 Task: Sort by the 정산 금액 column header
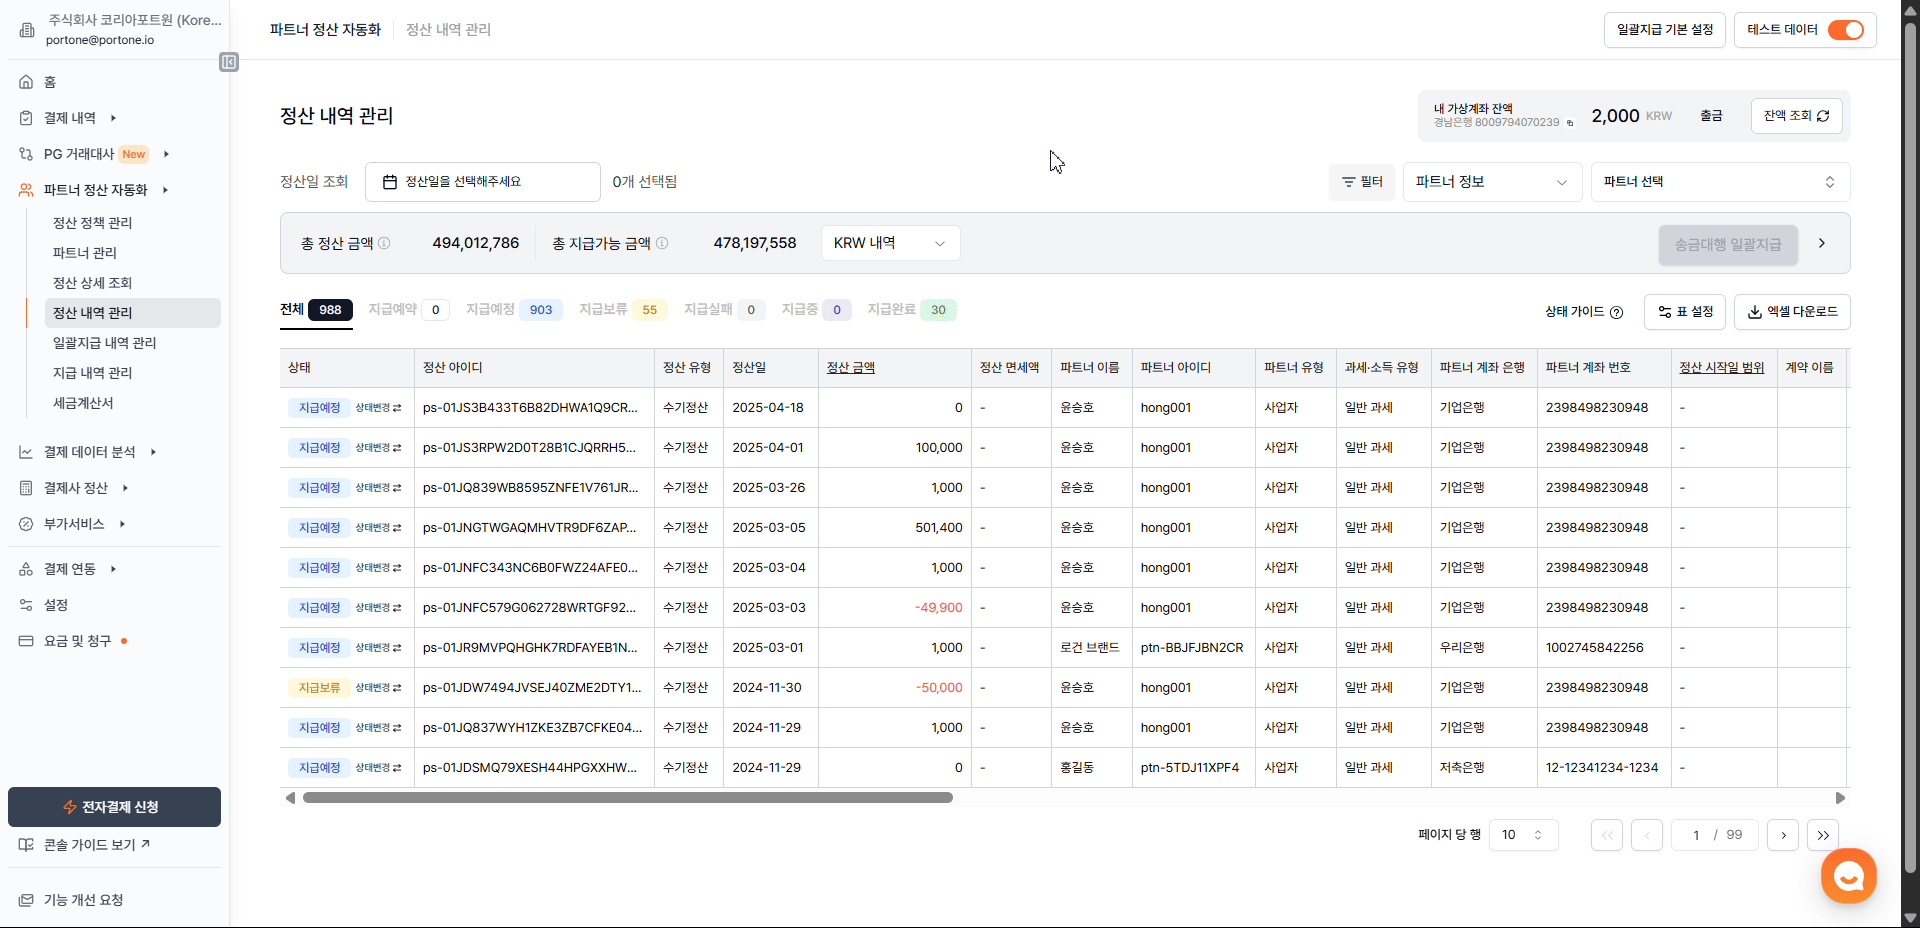point(850,368)
